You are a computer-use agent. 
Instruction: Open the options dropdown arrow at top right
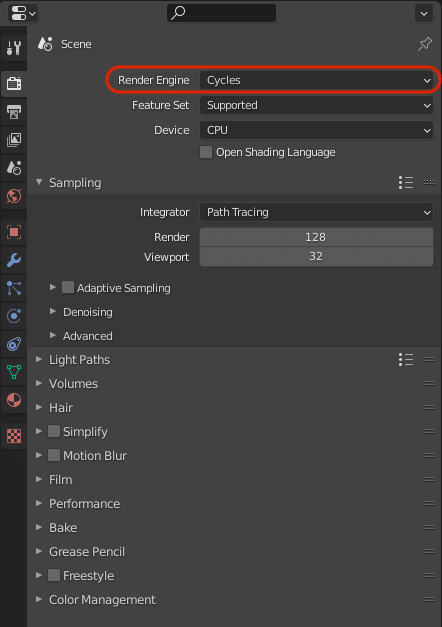[424, 13]
